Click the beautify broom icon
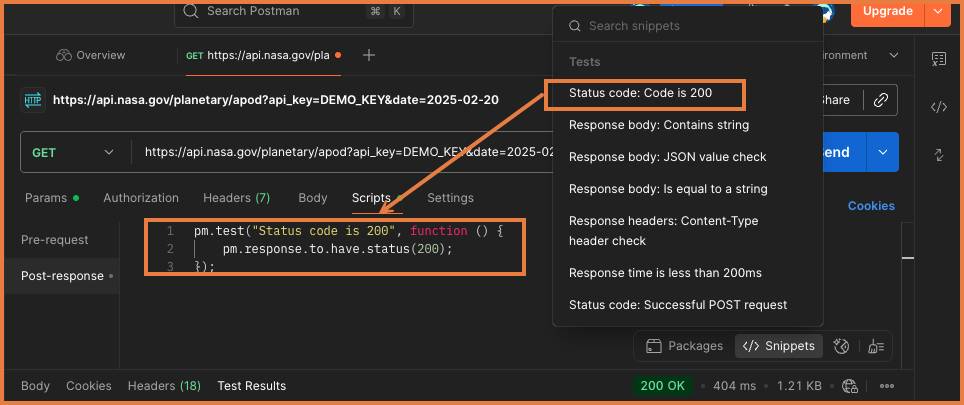 876,346
